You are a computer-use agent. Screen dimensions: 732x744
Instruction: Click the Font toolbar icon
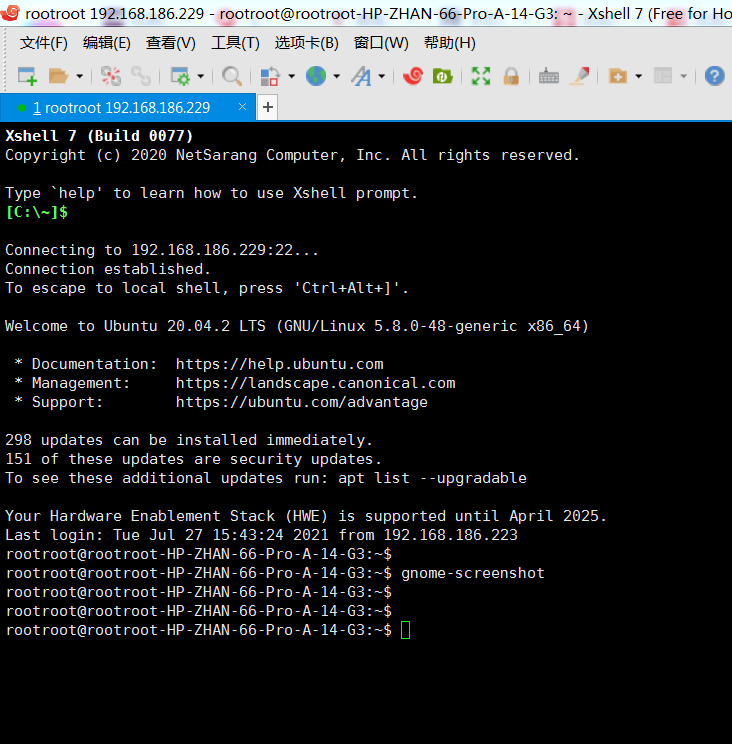(361, 76)
